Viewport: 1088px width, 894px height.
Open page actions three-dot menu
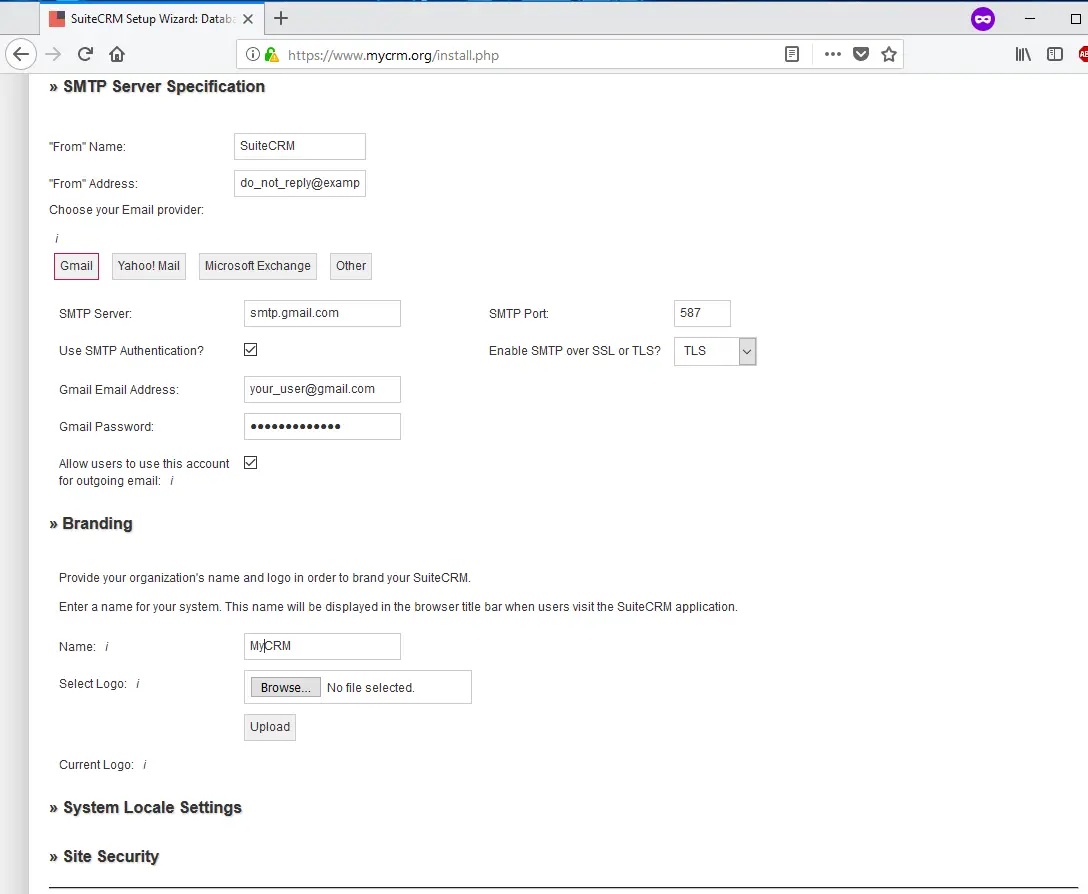[833, 54]
